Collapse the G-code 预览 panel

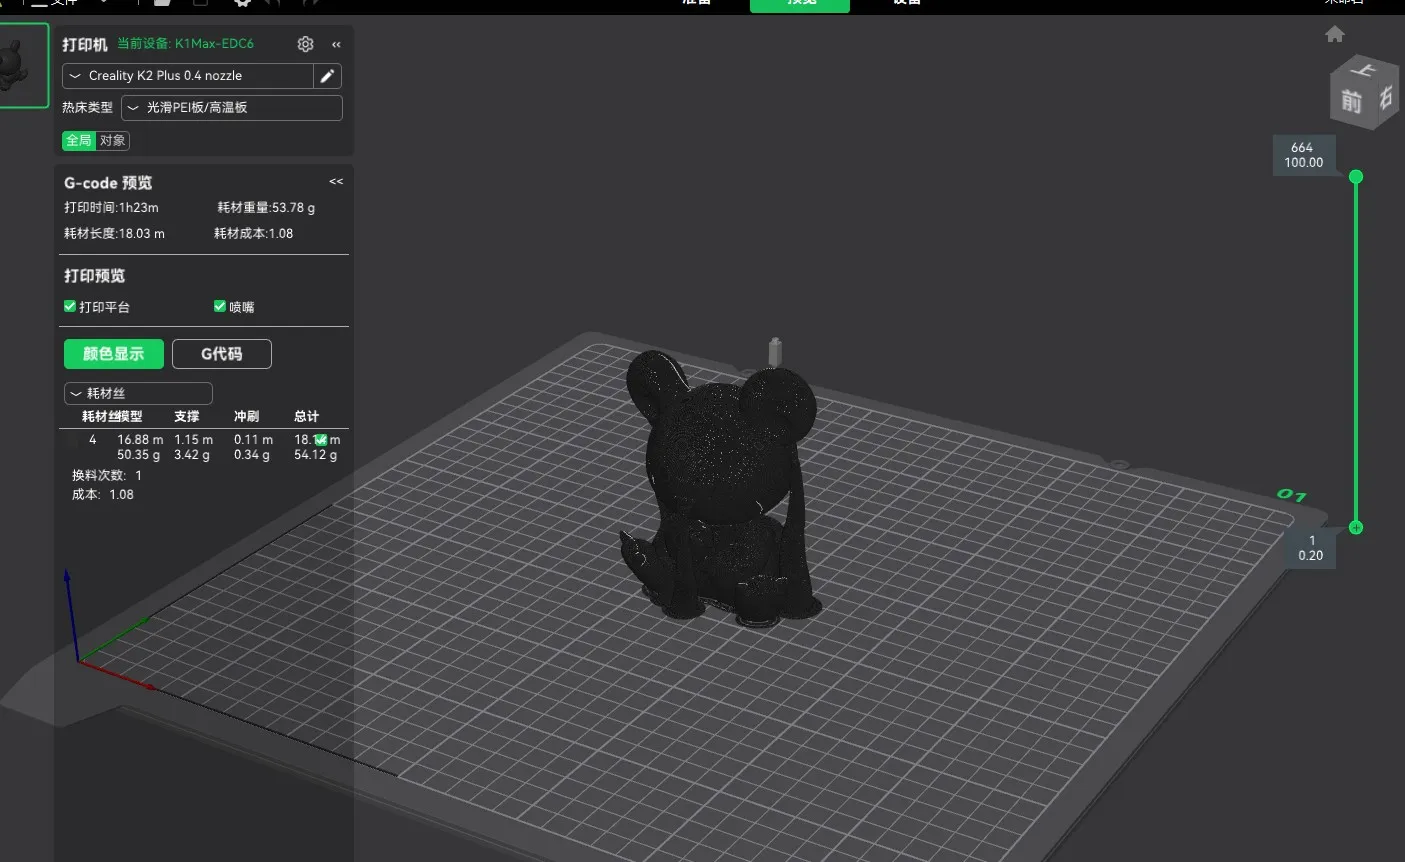pyautogui.click(x=336, y=182)
